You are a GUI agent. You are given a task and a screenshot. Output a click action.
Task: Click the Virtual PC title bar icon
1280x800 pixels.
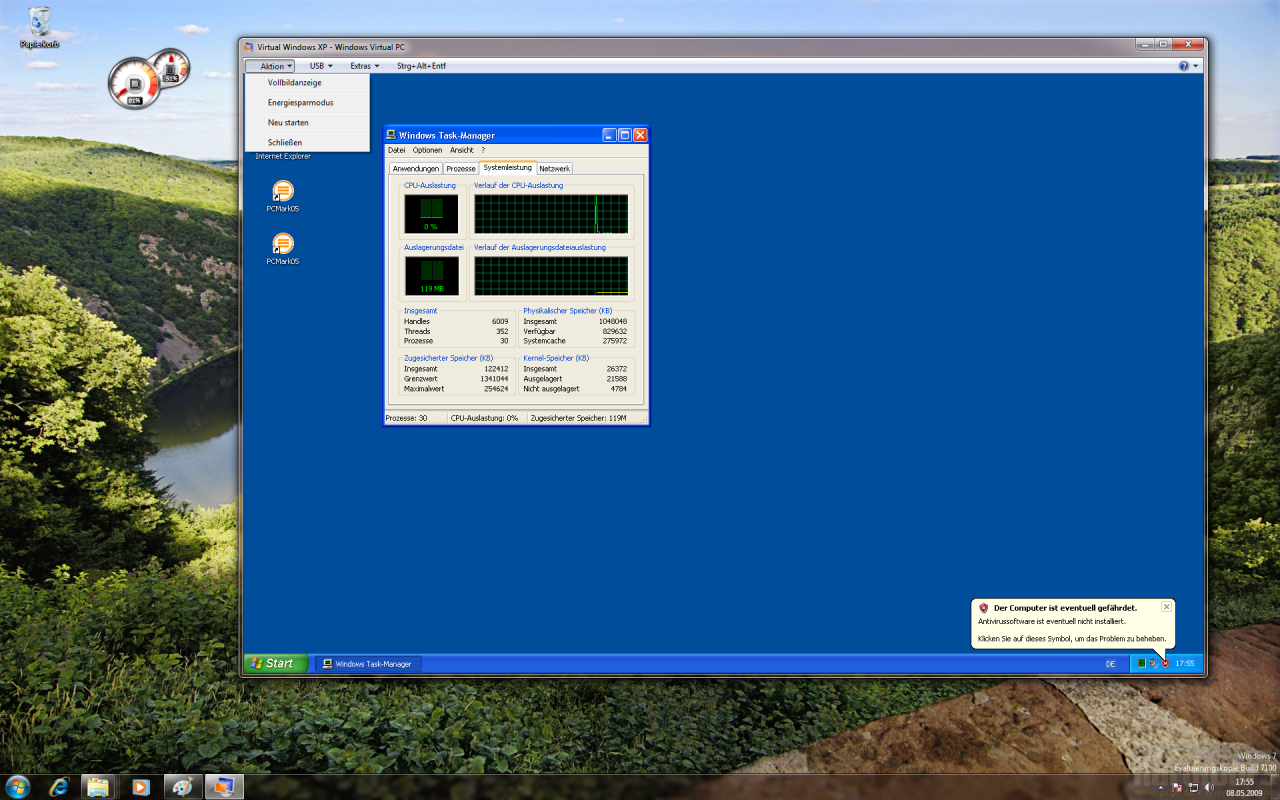[249, 46]
